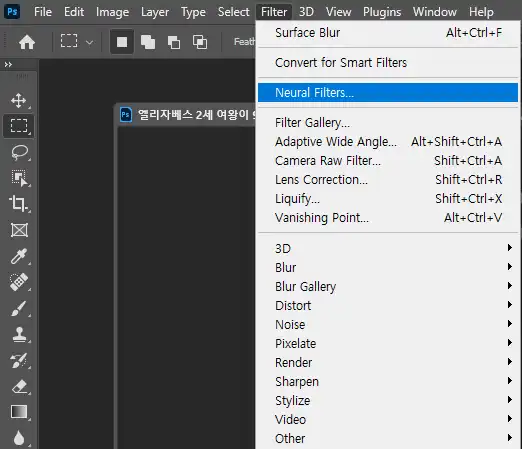Select the Brush tool
The width and height of the screenshot is (522, 449).
pyautogui.click(x=19, y=308)
